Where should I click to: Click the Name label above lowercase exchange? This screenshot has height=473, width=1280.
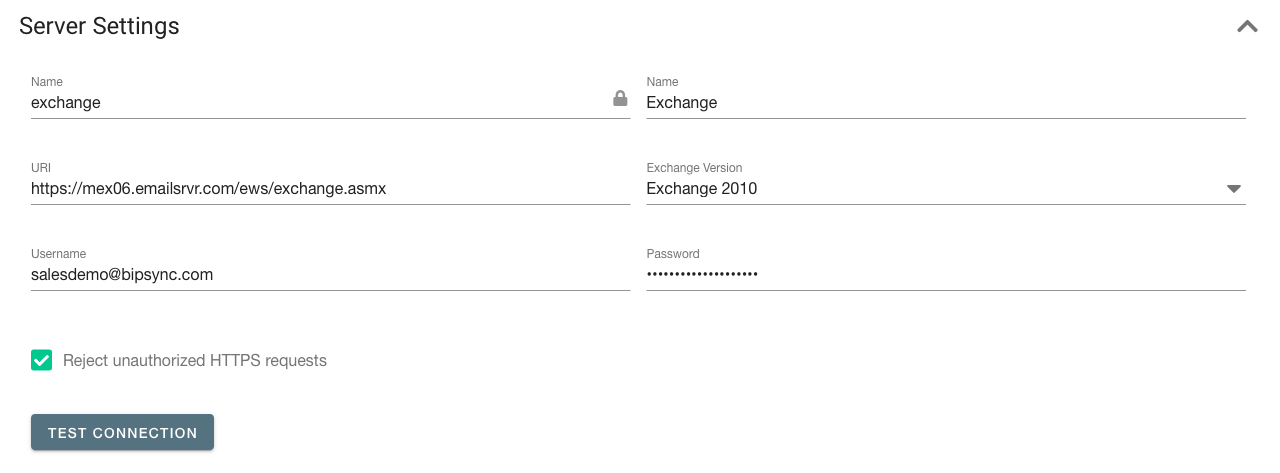pos(47,82)
